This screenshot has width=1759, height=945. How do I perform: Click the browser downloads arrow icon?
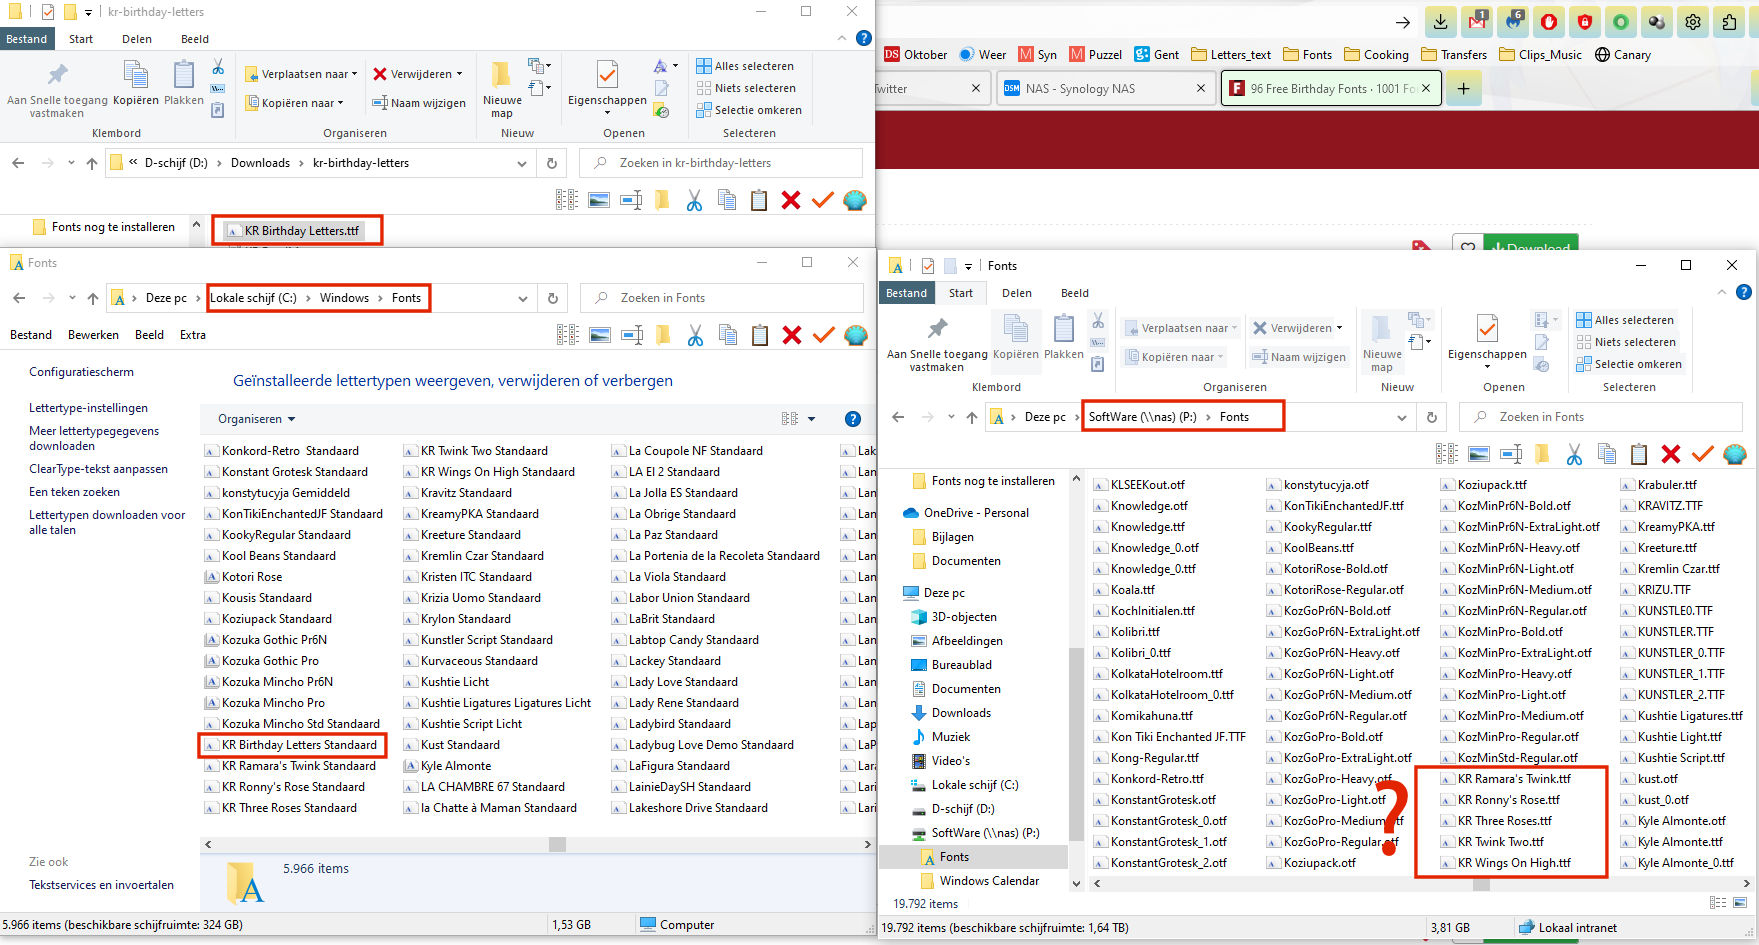[x=1440, y=22]
